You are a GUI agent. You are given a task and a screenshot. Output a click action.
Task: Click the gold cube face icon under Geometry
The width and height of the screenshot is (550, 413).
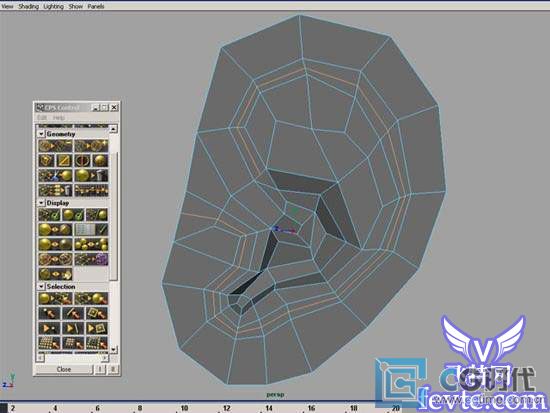pyautogui.click(x=46, y=161)
